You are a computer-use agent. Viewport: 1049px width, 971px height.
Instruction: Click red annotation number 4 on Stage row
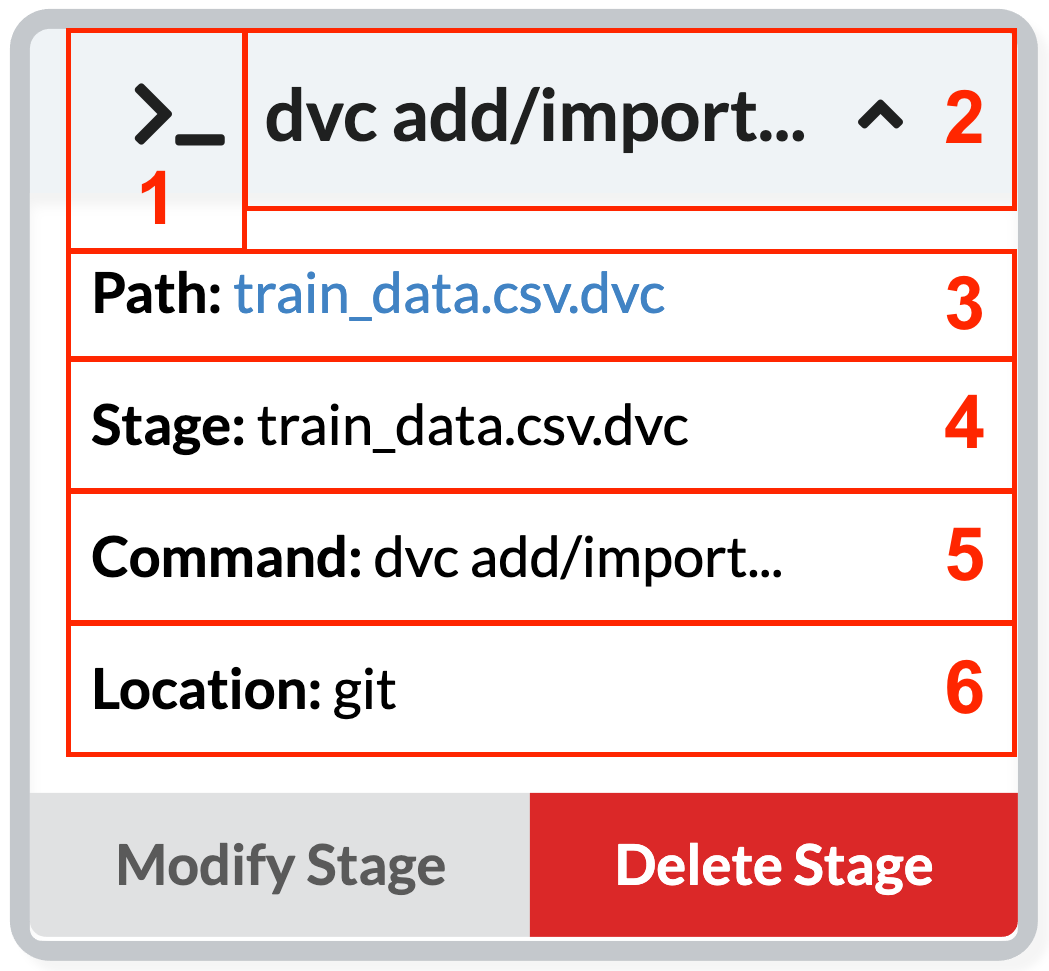(x=964, y=426)
